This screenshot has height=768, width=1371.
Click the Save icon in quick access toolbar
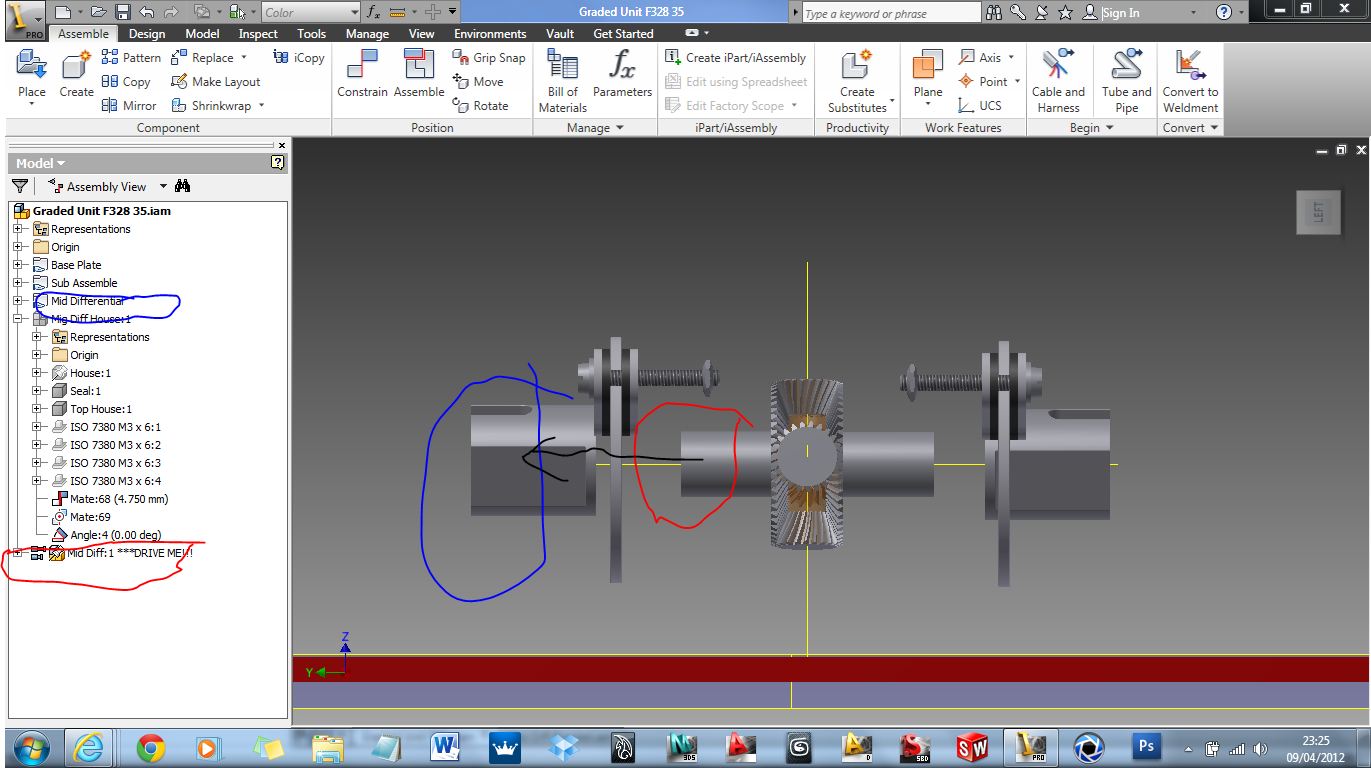[122, 12]
